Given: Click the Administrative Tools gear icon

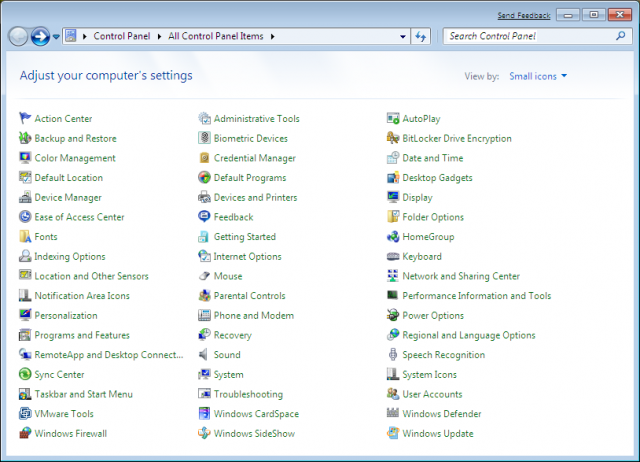Looking at the screenshot, I should point(204,118).
